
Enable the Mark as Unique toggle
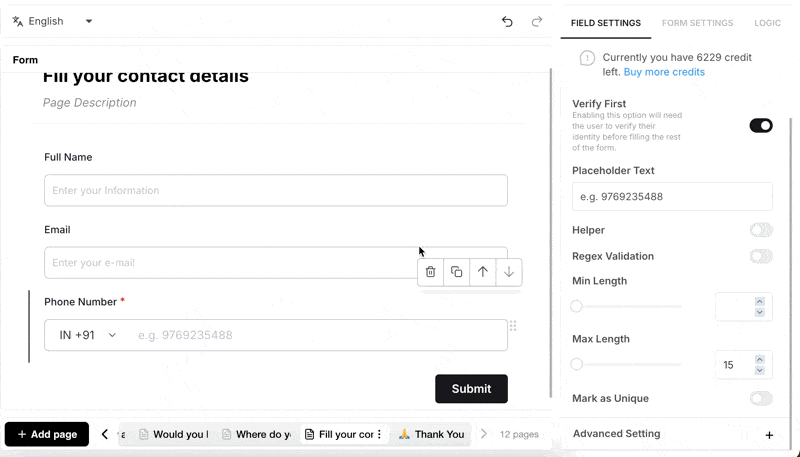point(761,398)
